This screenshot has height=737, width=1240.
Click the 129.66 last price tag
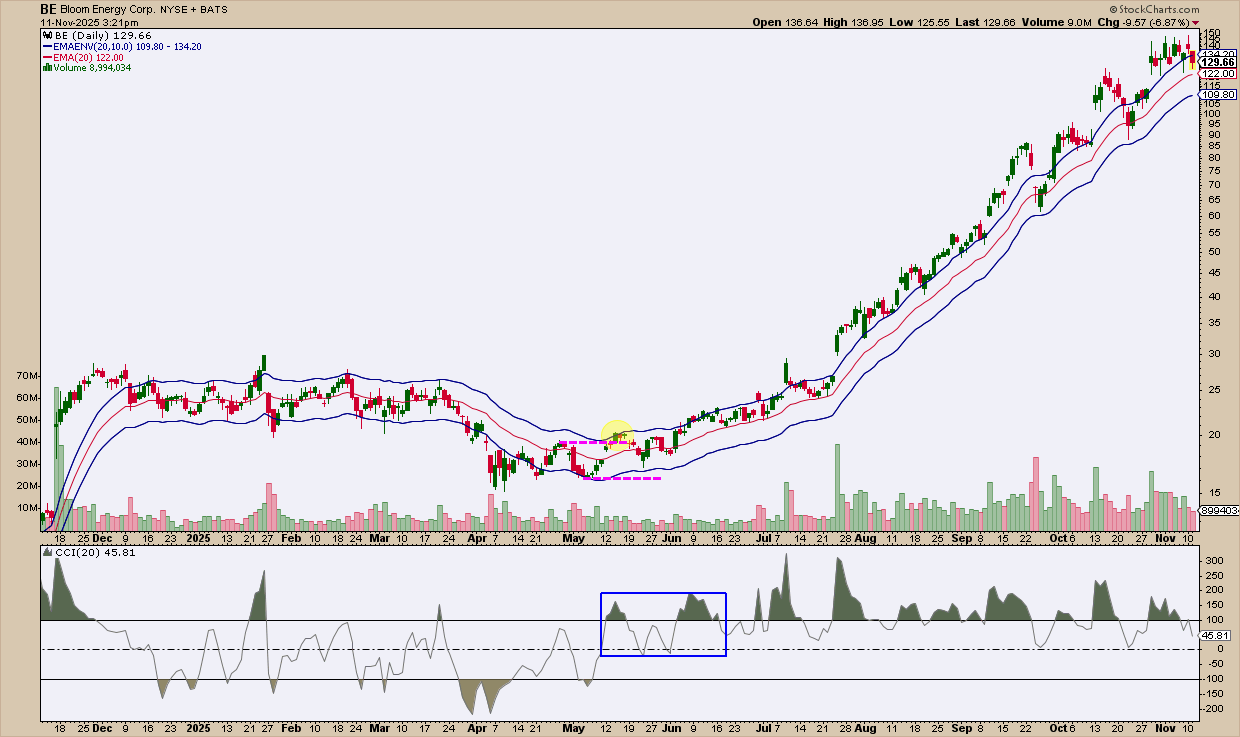(1217, 62)
